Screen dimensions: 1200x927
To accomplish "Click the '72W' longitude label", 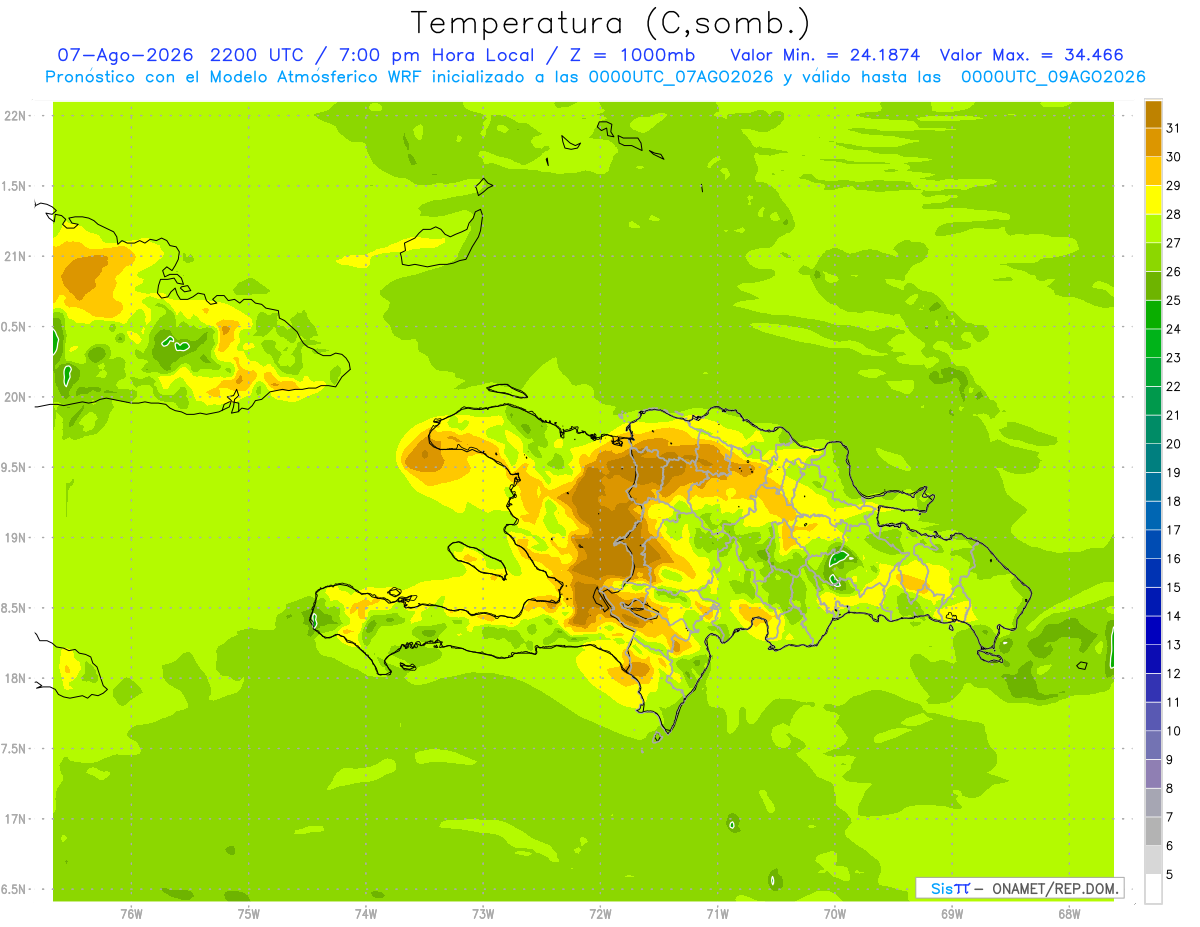I will pyautogui.click(x=600, y=914).
